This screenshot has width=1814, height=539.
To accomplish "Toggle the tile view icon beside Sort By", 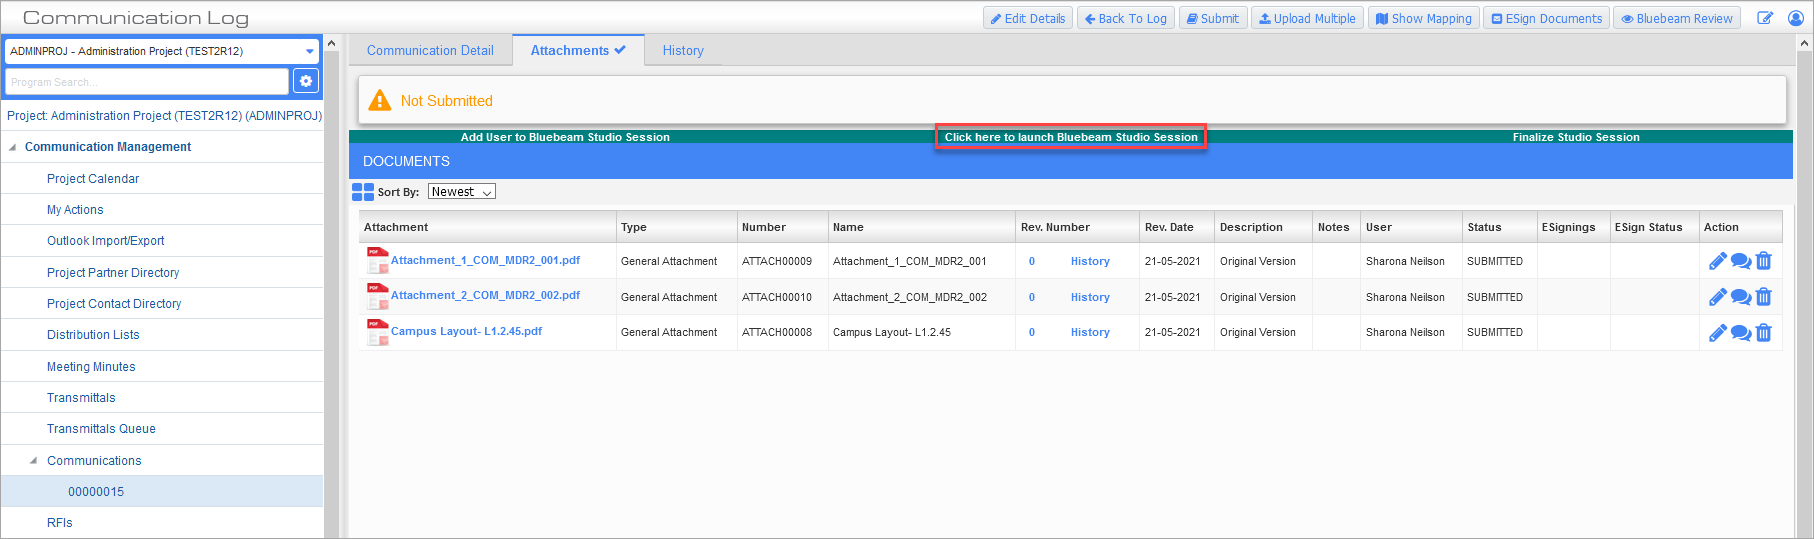I will pyautogui.click(x=362, y=192).
